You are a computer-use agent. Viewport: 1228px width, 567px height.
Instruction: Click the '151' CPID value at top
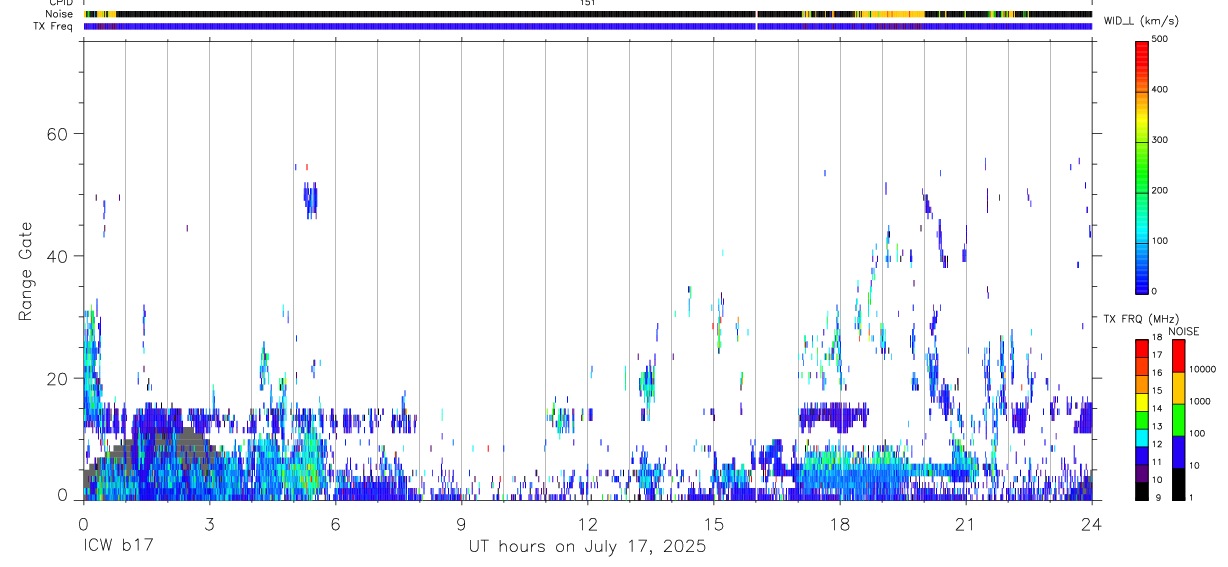point(587,3)
